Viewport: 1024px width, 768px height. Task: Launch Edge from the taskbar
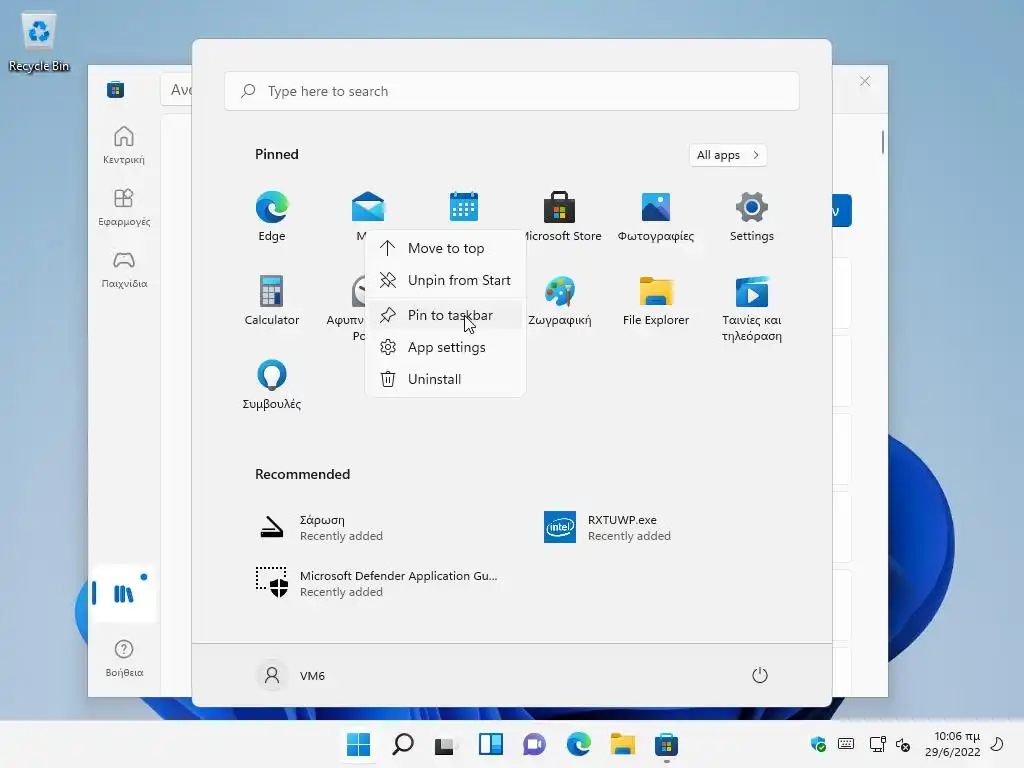tap(579, 744)
